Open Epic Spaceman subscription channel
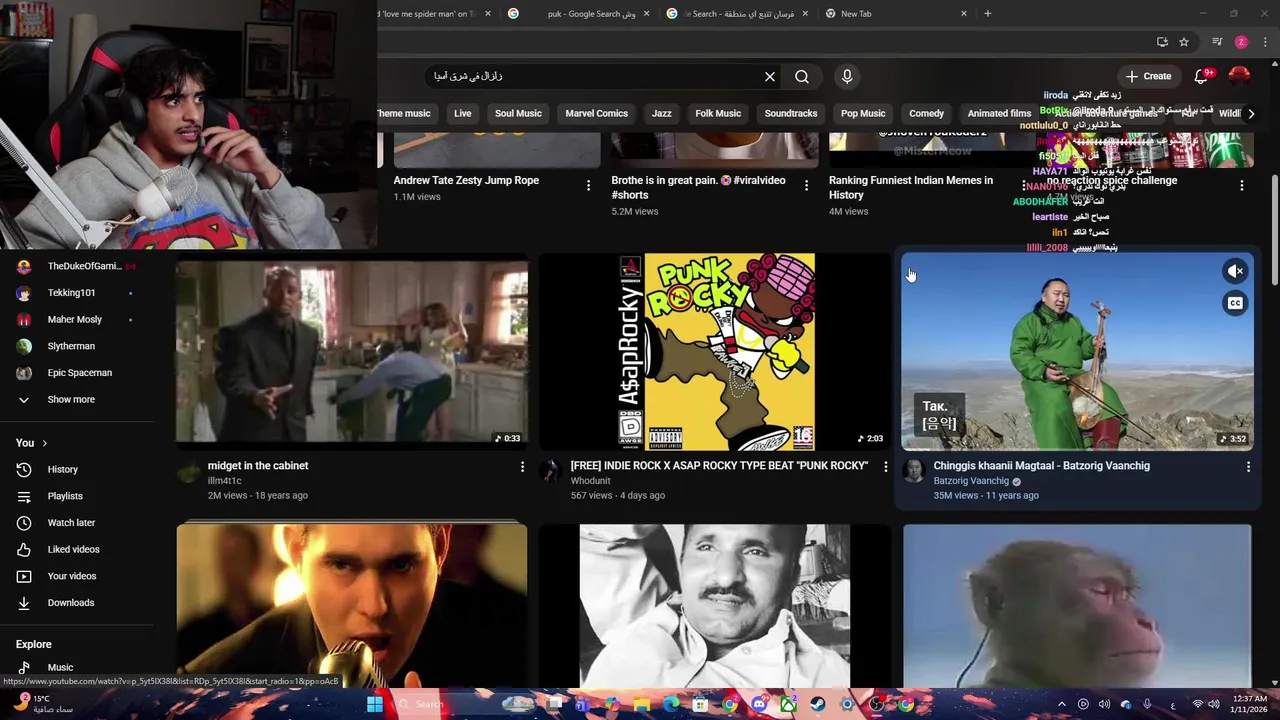 pos(80,373)
